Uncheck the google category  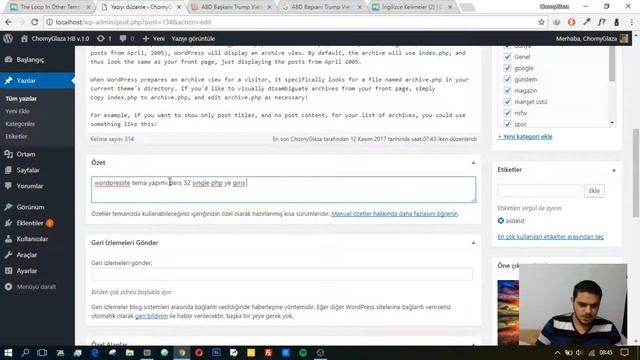click(x=507, y=68)
